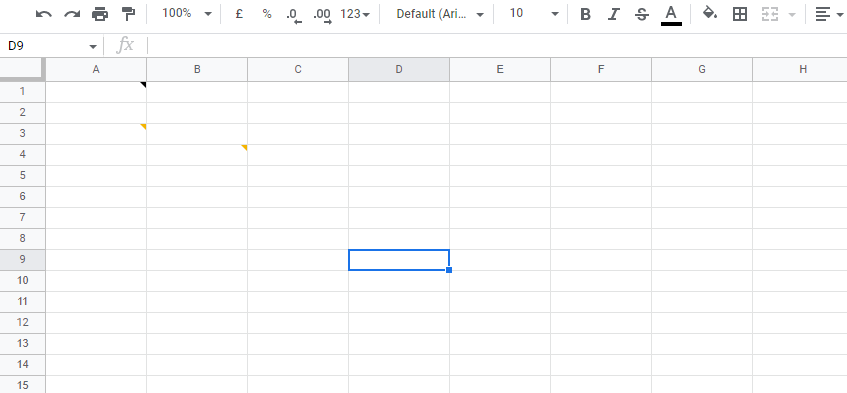847x393 pixels.
Task: Click cell B4 with the orange comment marker
Action: (x=197, y=155)
